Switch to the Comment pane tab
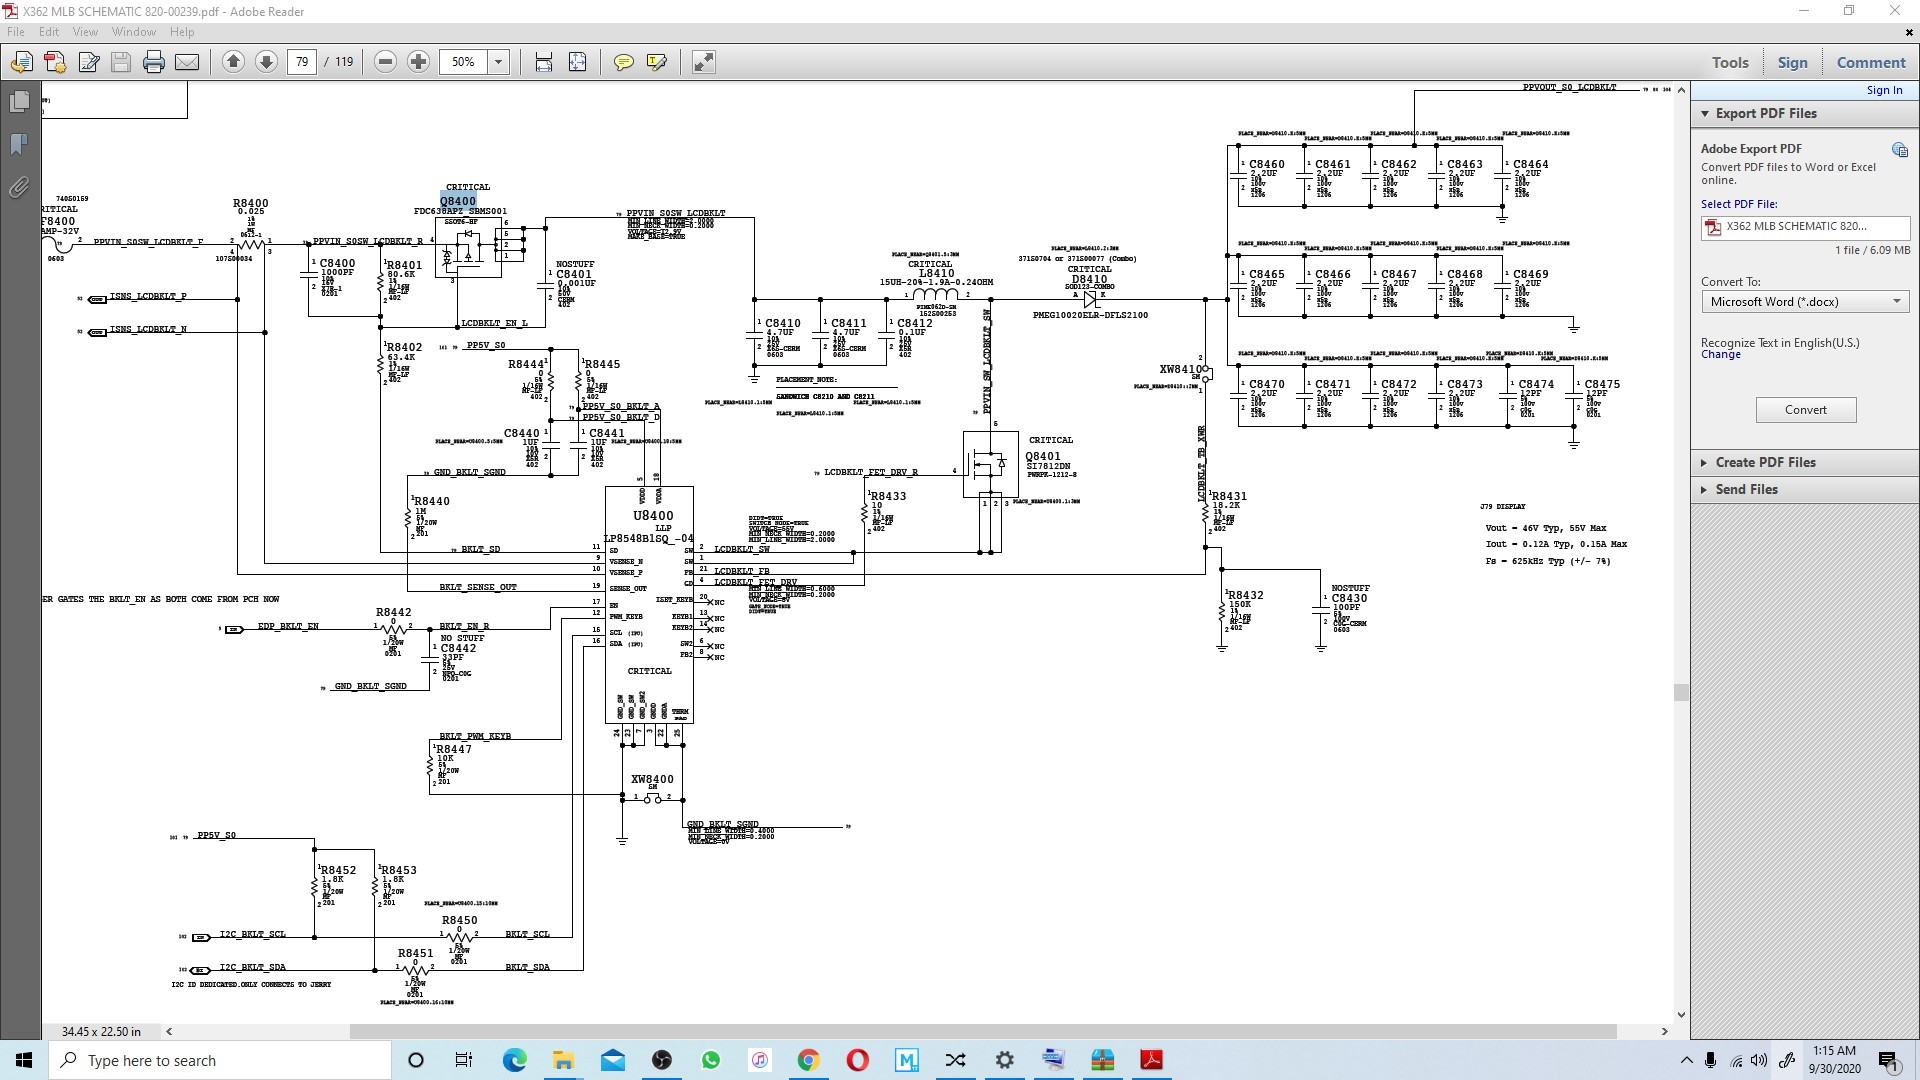1920x1080 pixels. [1870, 62]
